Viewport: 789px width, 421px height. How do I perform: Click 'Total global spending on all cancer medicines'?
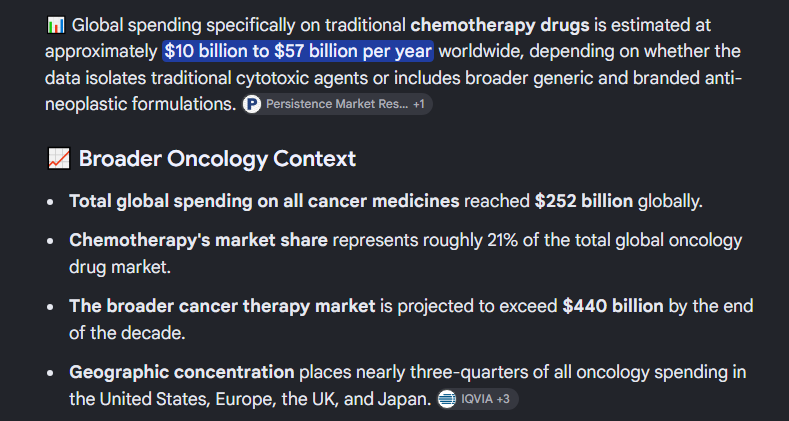coord(264,201)
